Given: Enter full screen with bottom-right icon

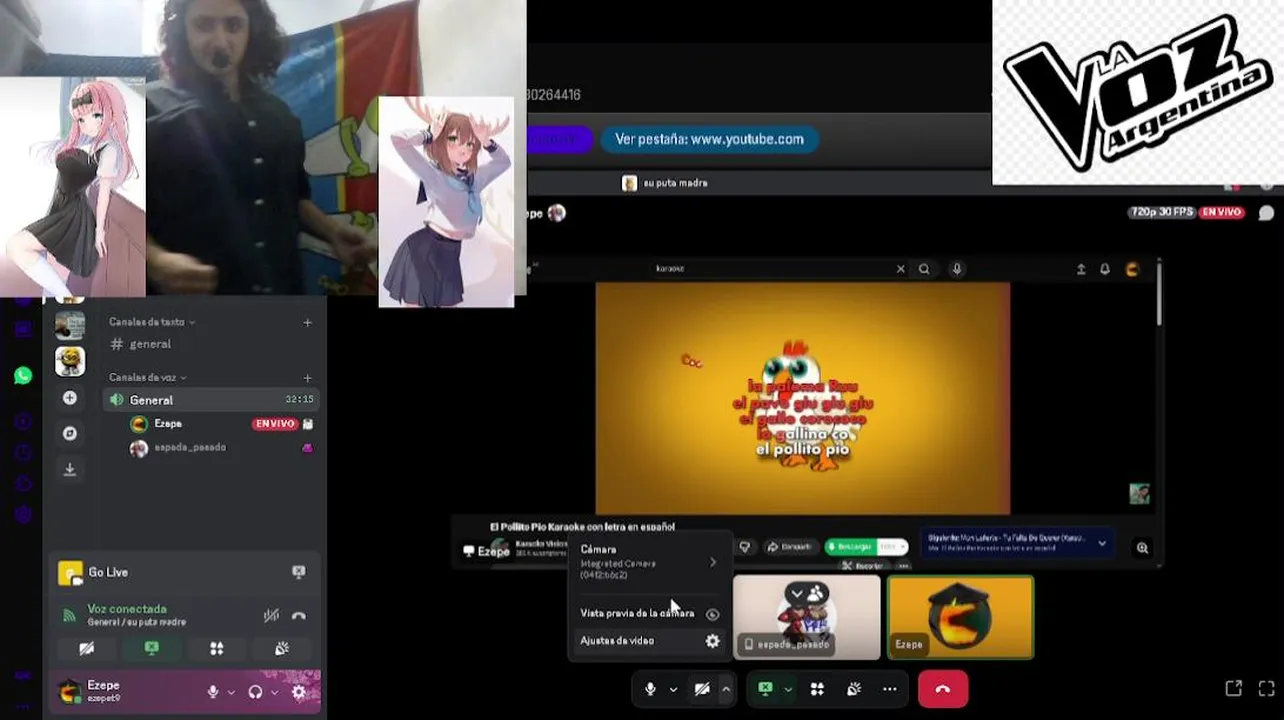Looking at the screenshot, I should [x=1266, y=689].
